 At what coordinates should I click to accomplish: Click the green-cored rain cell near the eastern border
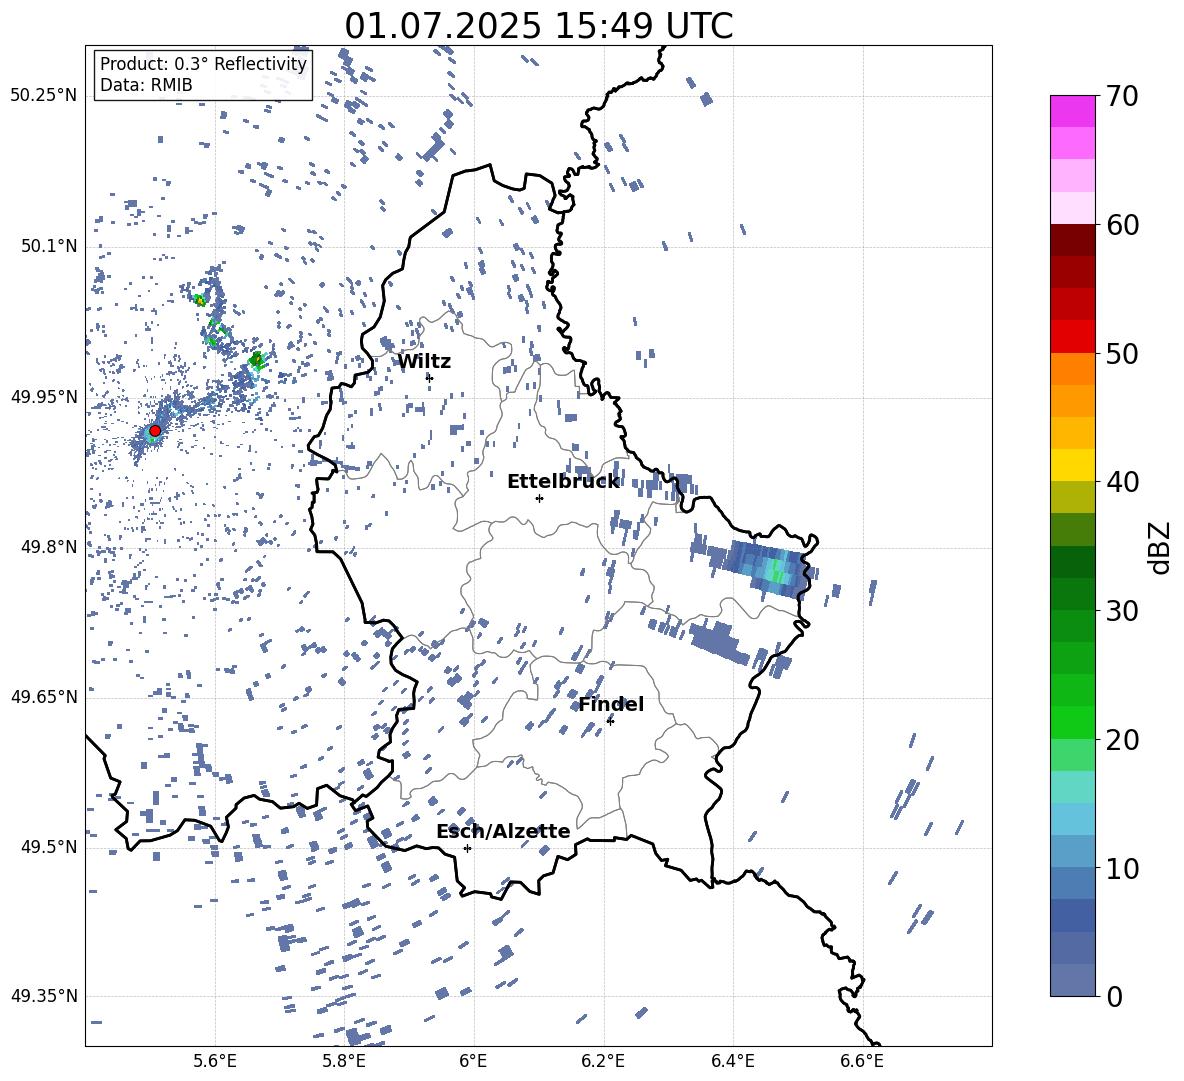769,569
